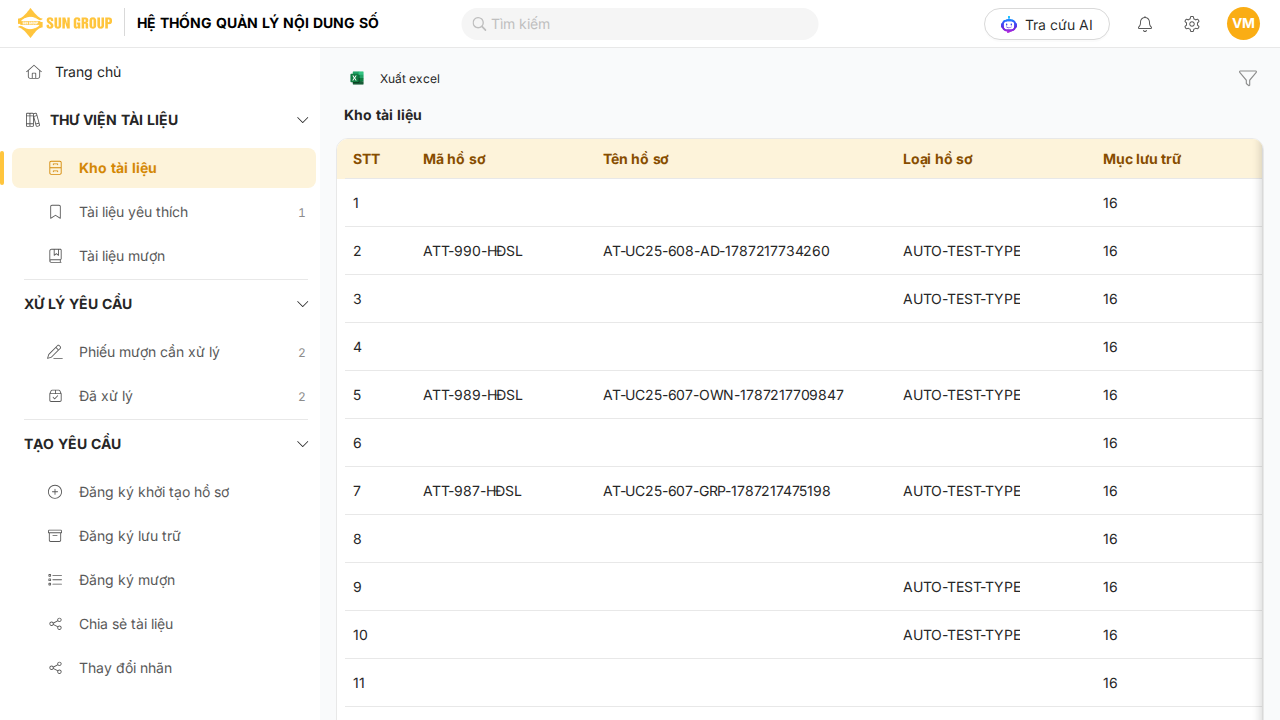Screen dimensions: 1280x720
Task: Click the search magnifier icon
Action: pyautogui.click(x=479, y=24)
